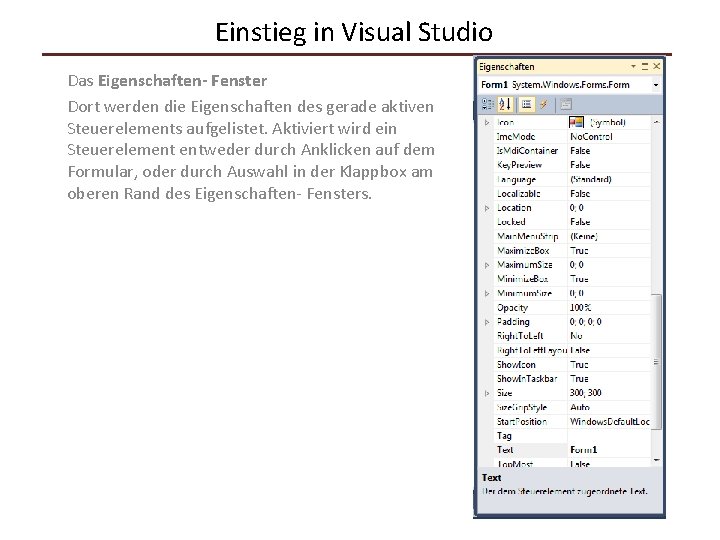Select the MaximumSize property name
720x540 pixels.
tap(524, 265)
